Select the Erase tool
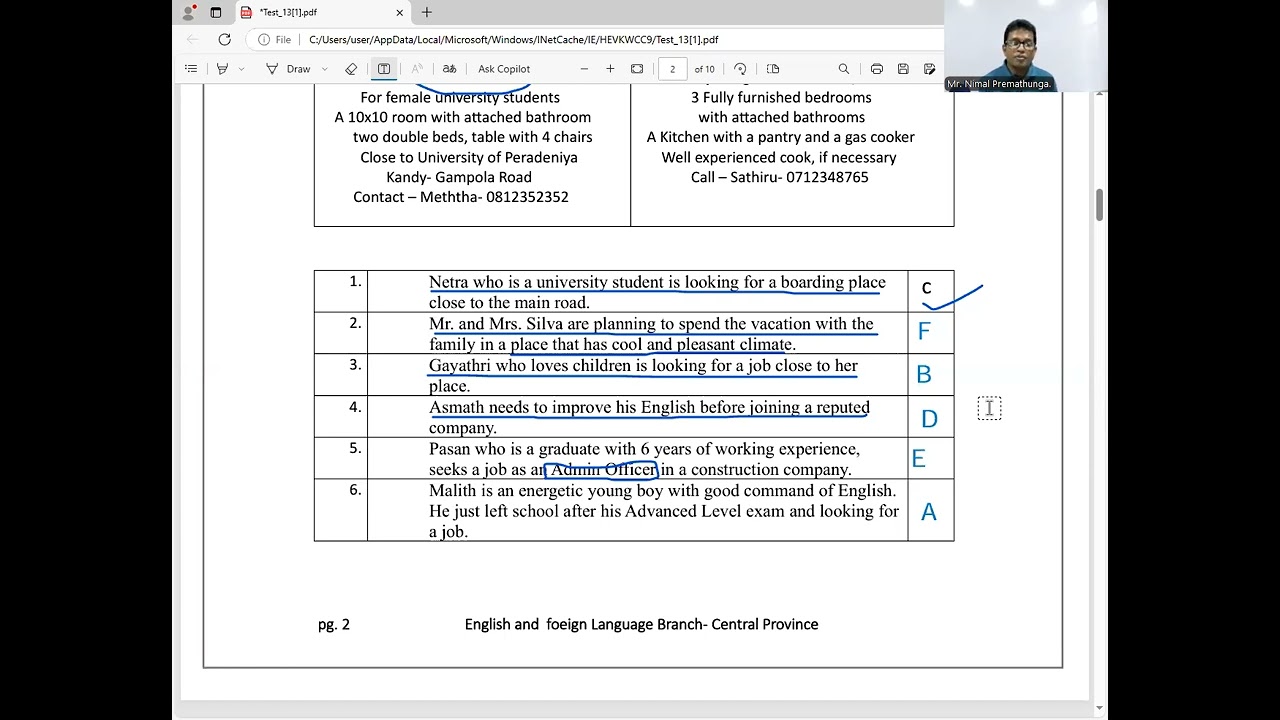 click(351, 69)
